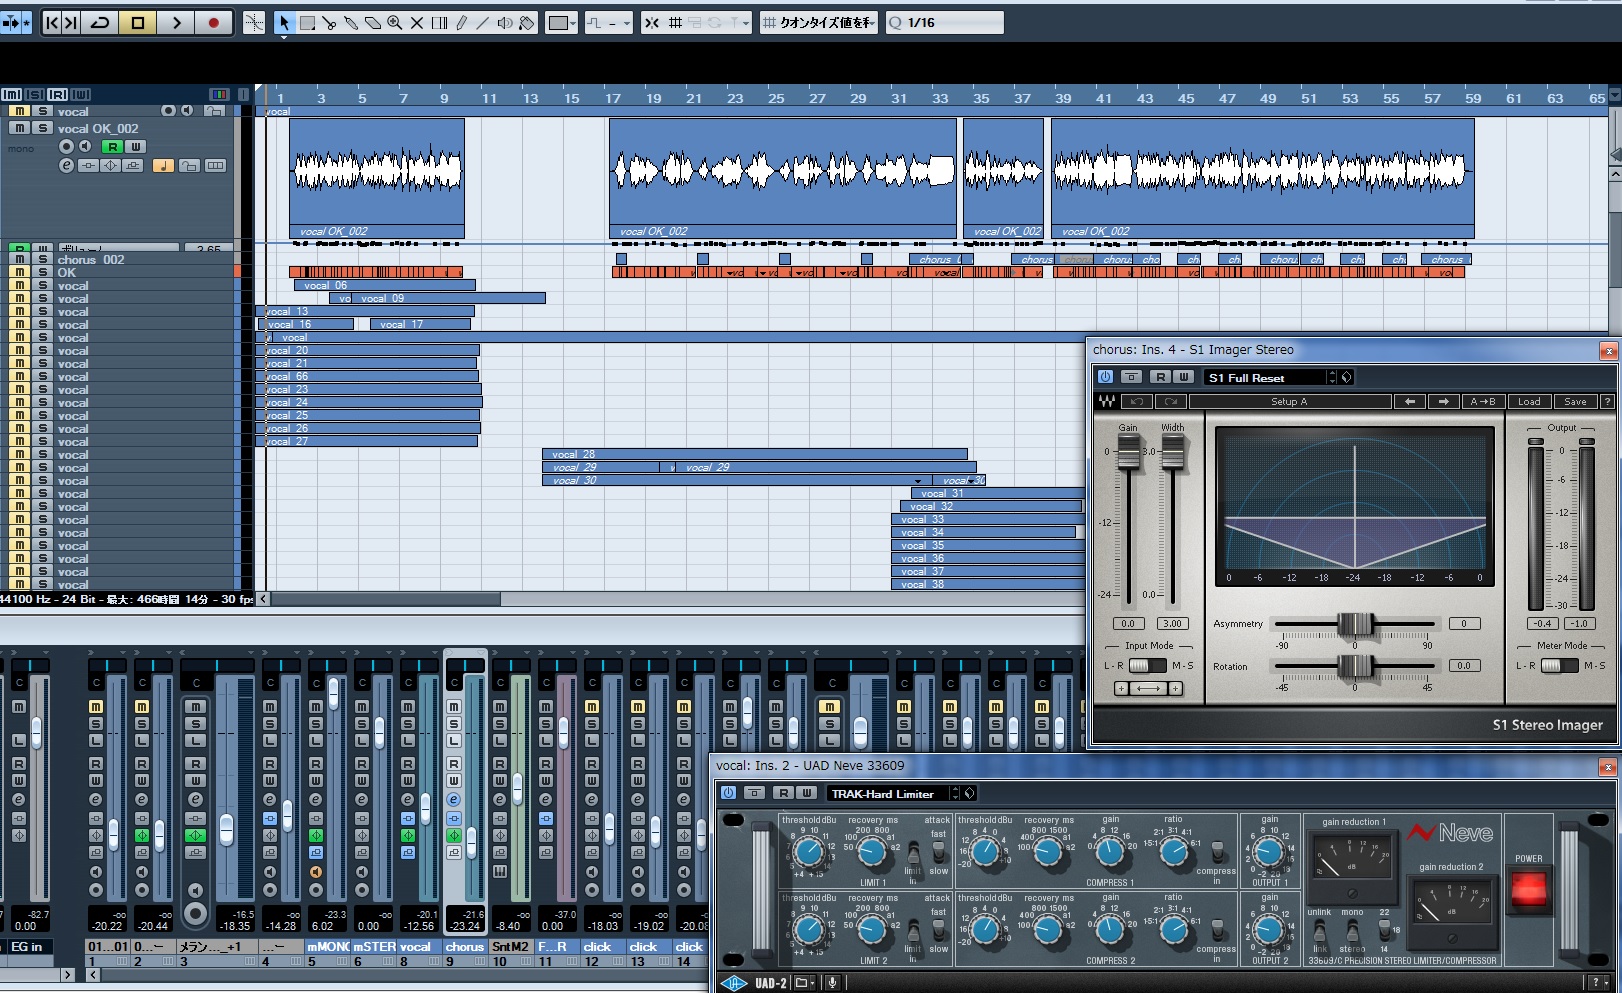This screenshot has width=1622, height=993.
Task: Select the chorus channel label in mixer
Action: pos(465,946)
